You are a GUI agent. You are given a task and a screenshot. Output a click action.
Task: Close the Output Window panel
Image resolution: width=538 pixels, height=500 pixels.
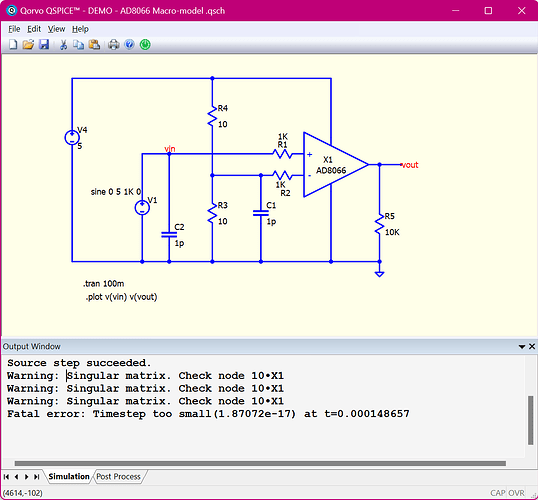[532, 347]
